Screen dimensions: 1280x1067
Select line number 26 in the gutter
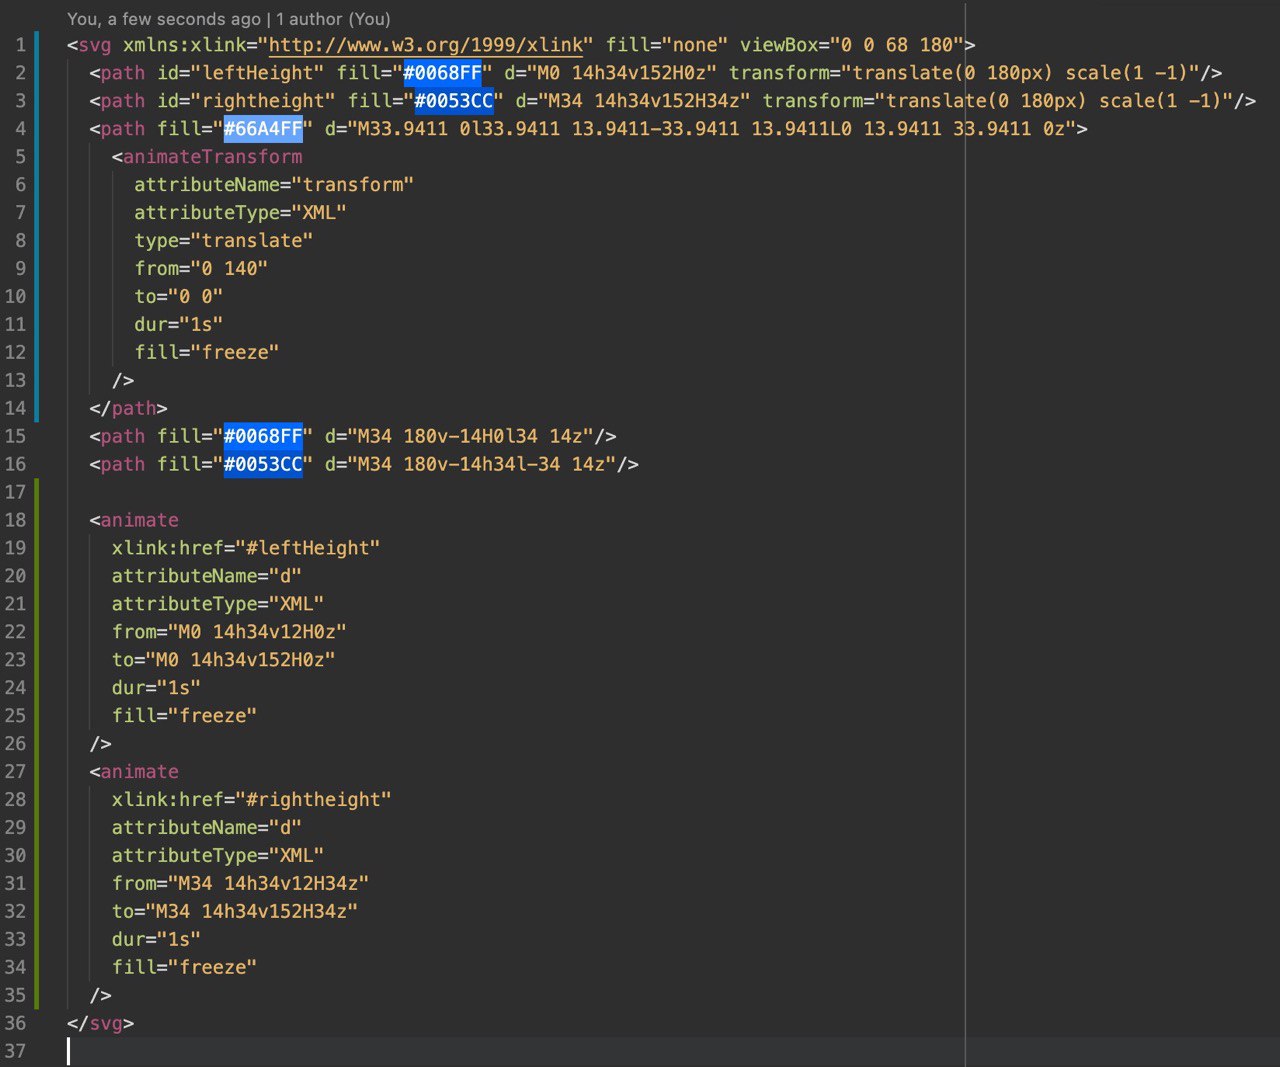tap(15, 744)
